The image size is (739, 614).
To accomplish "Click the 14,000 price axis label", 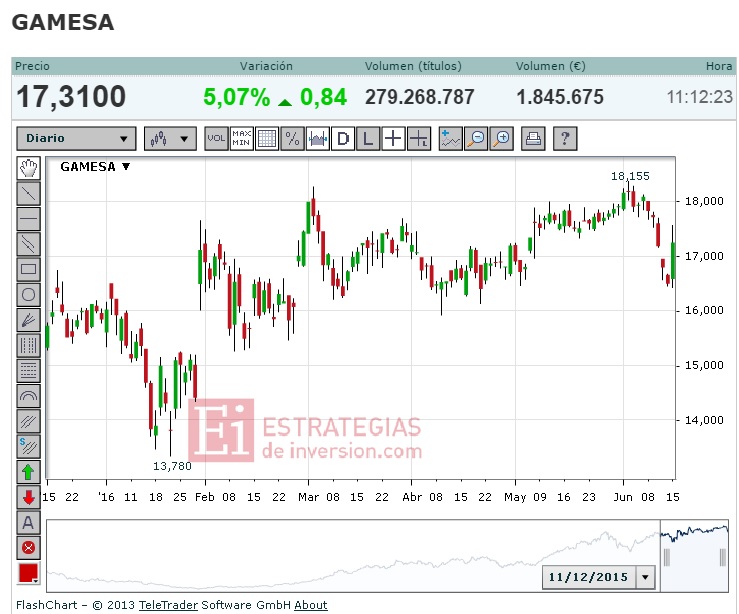I will coord(704,420).
